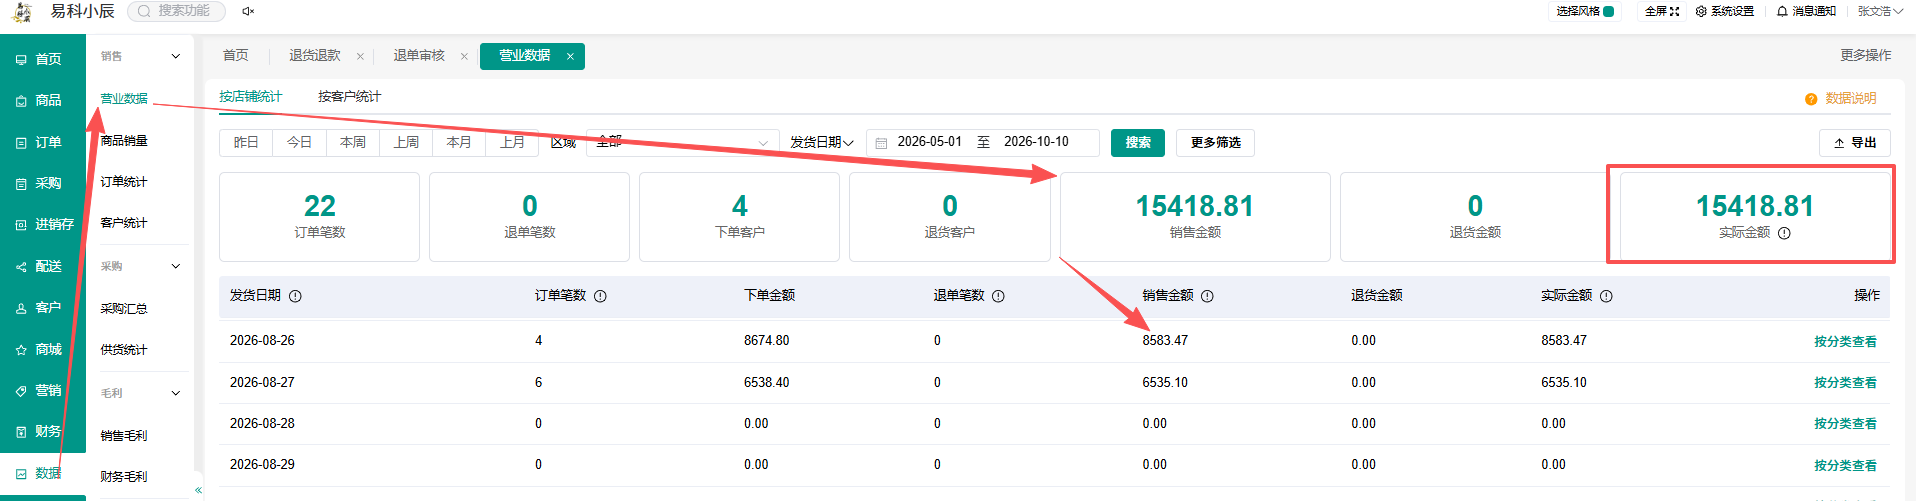This screenshot has height=501, width=1916.
Task: Click the green 搜索 button
Action: [1138, 142]
